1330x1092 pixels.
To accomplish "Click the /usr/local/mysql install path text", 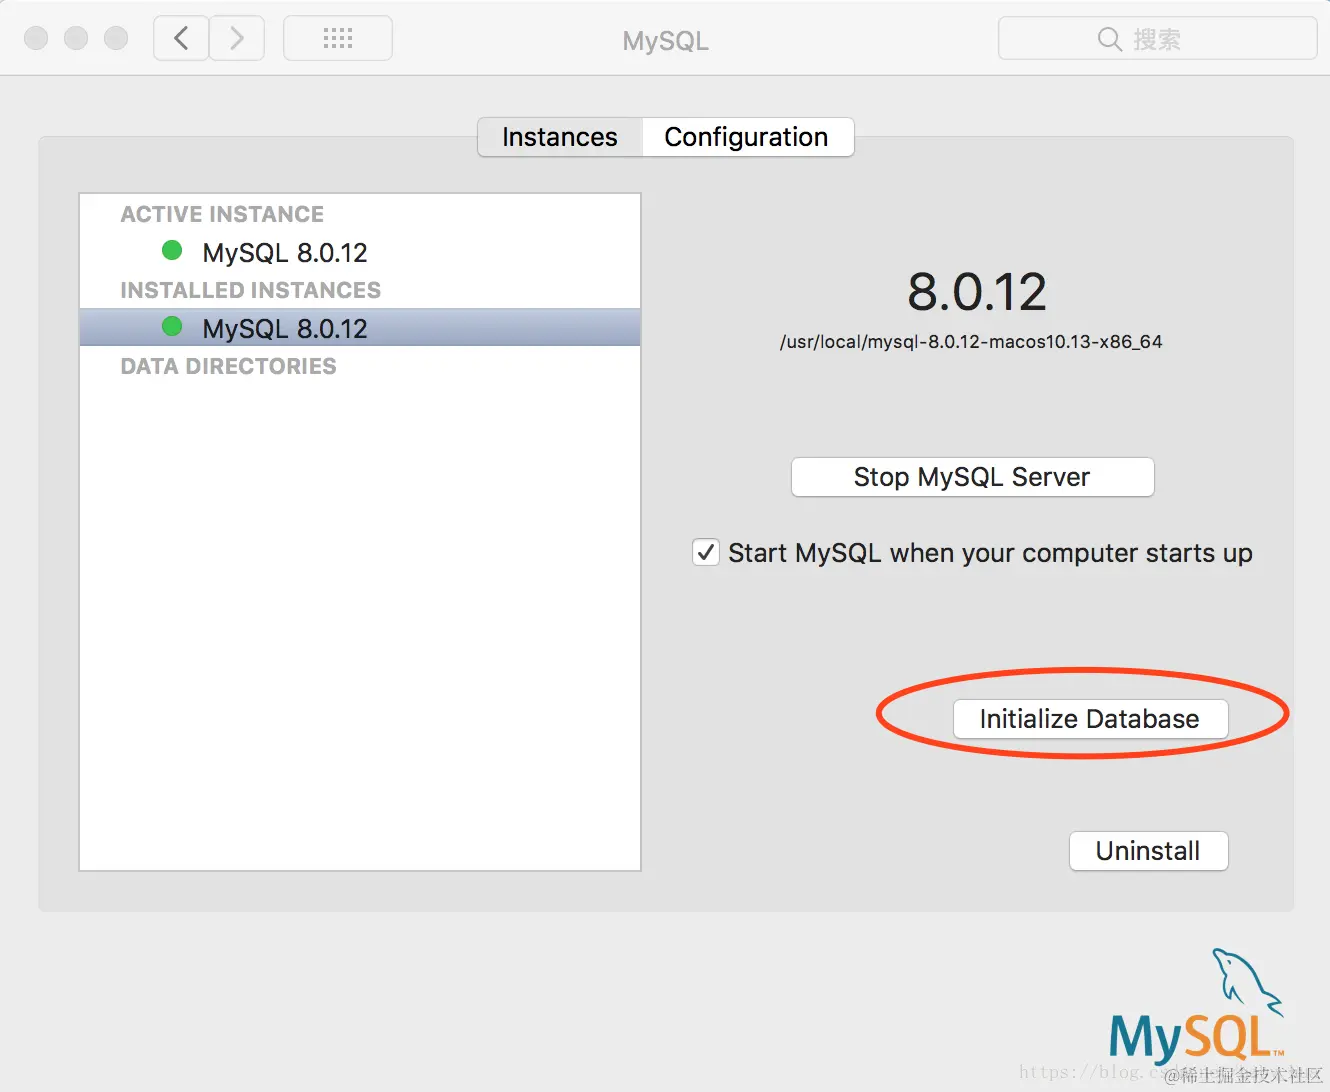I will click(x=971, y=342).
